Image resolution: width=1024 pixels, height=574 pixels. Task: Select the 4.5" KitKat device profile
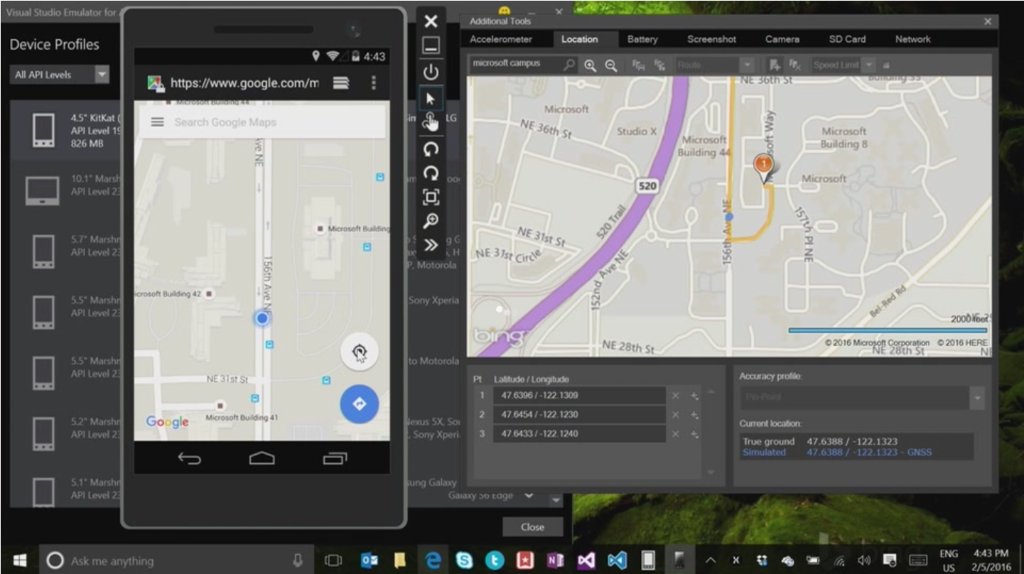tap(66, 130)
